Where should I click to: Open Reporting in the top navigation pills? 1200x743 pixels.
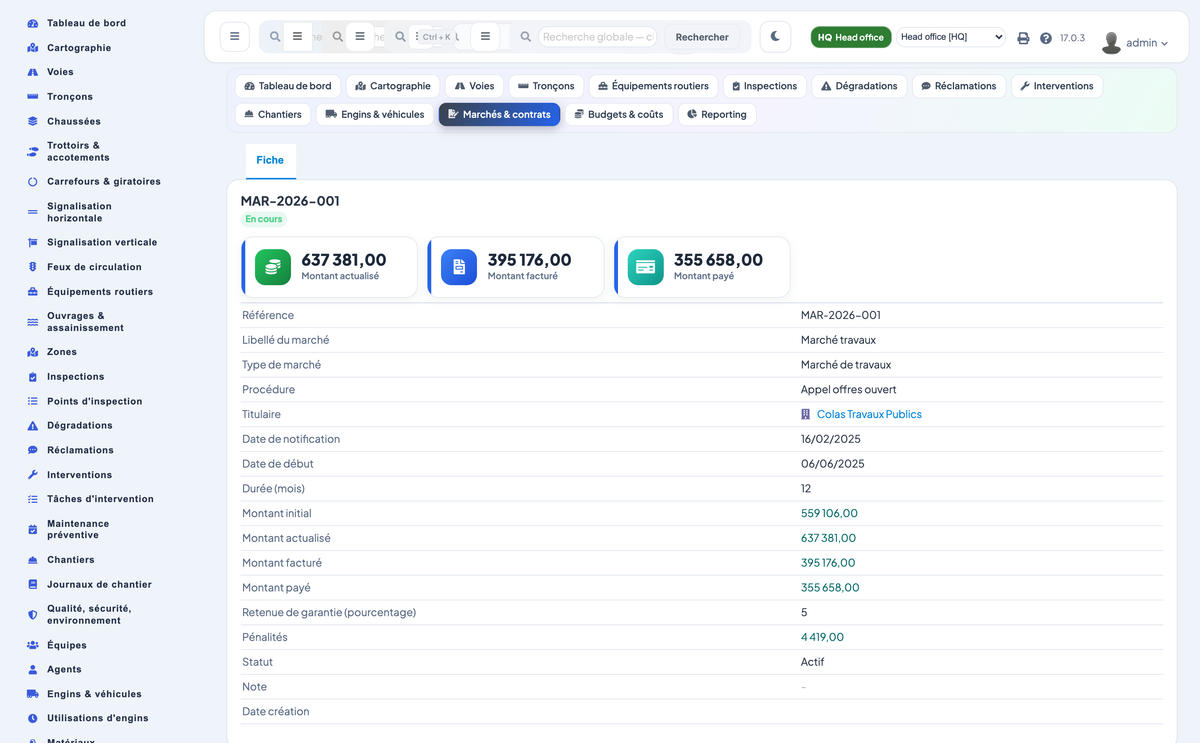coord(717,114)
